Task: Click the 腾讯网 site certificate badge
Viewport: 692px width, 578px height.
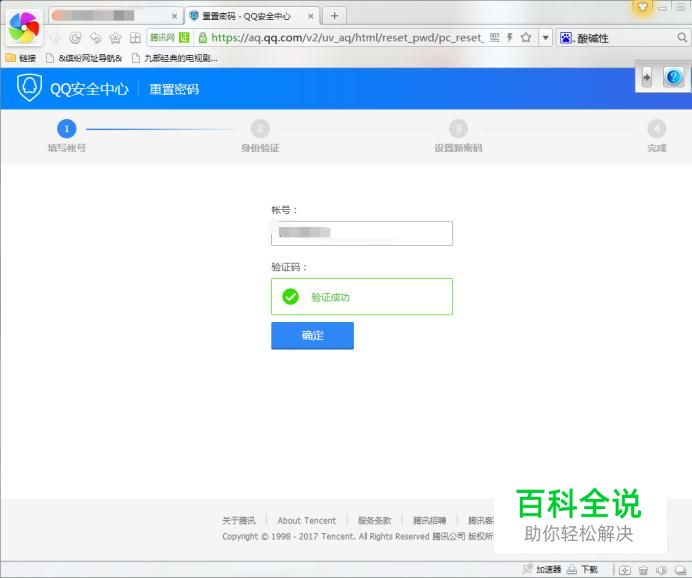Action: 169,38
